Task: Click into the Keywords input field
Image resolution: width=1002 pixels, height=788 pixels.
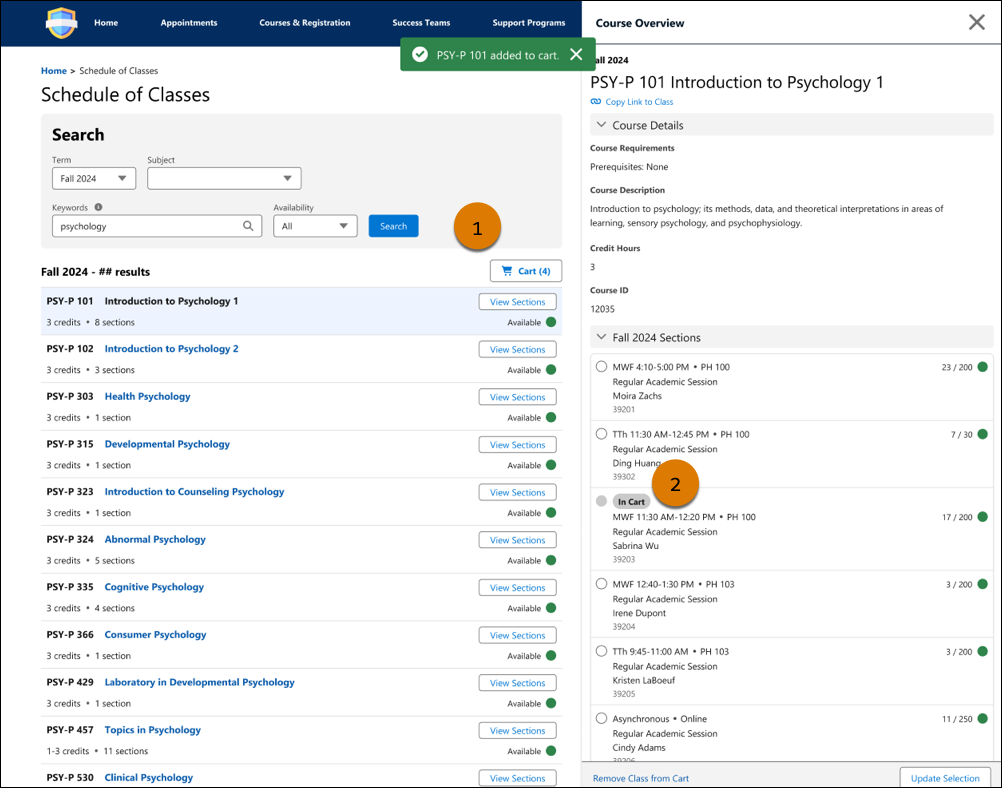Action: (157, 226)
